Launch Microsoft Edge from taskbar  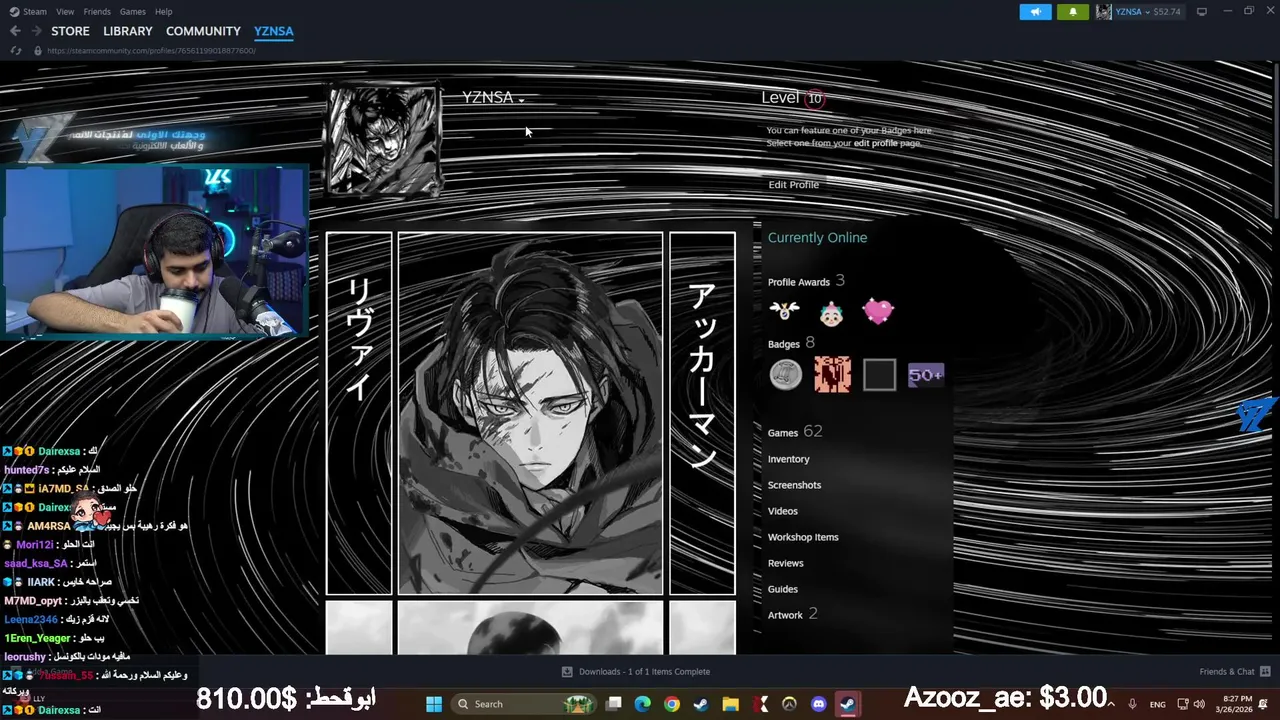(x=643, y=704)
